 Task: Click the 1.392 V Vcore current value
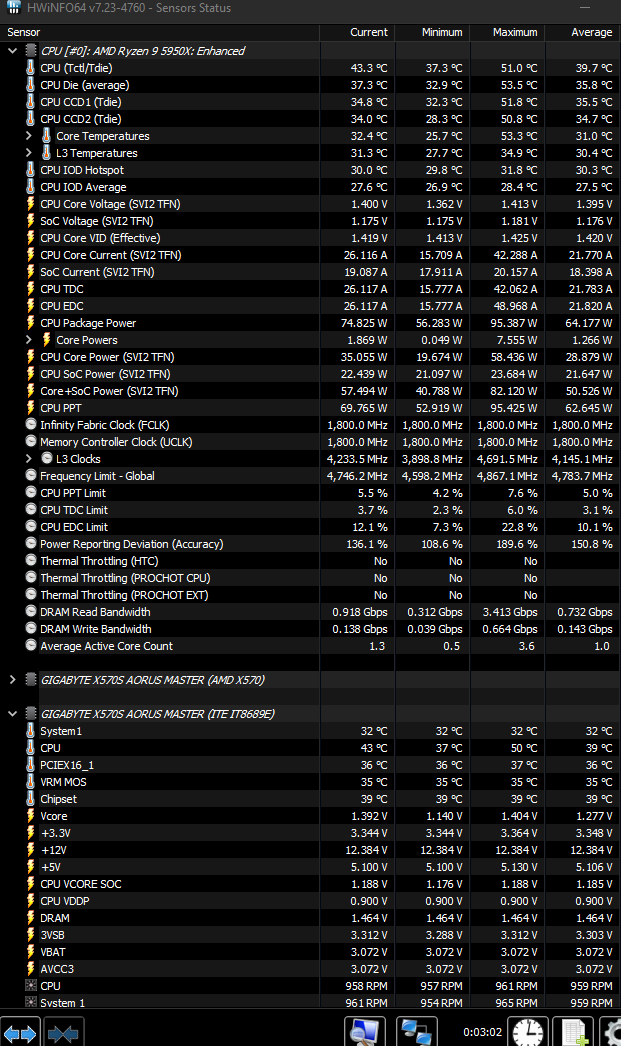tap(369, 816)
